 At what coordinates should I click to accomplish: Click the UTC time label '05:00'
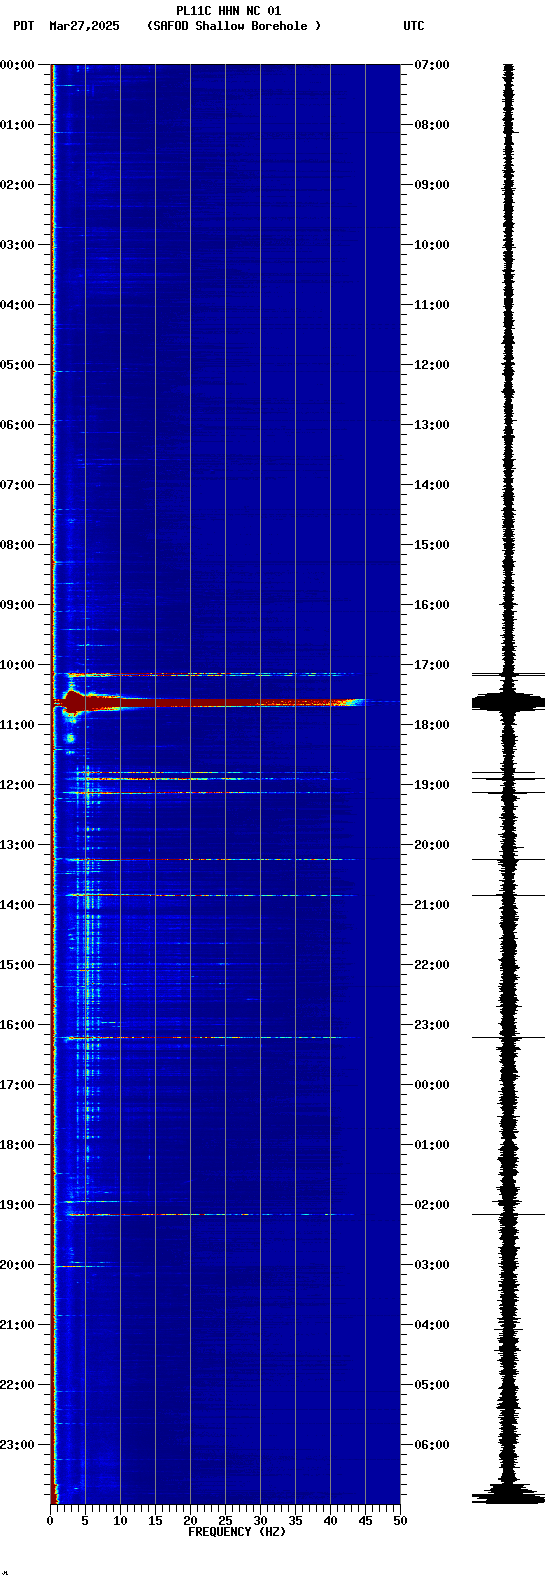click(432, 1385)
